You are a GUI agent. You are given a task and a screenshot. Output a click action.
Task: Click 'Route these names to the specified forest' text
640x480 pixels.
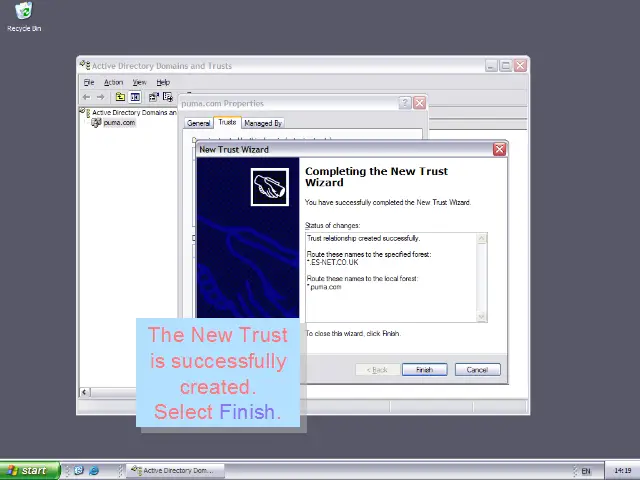tap(369, 254)
